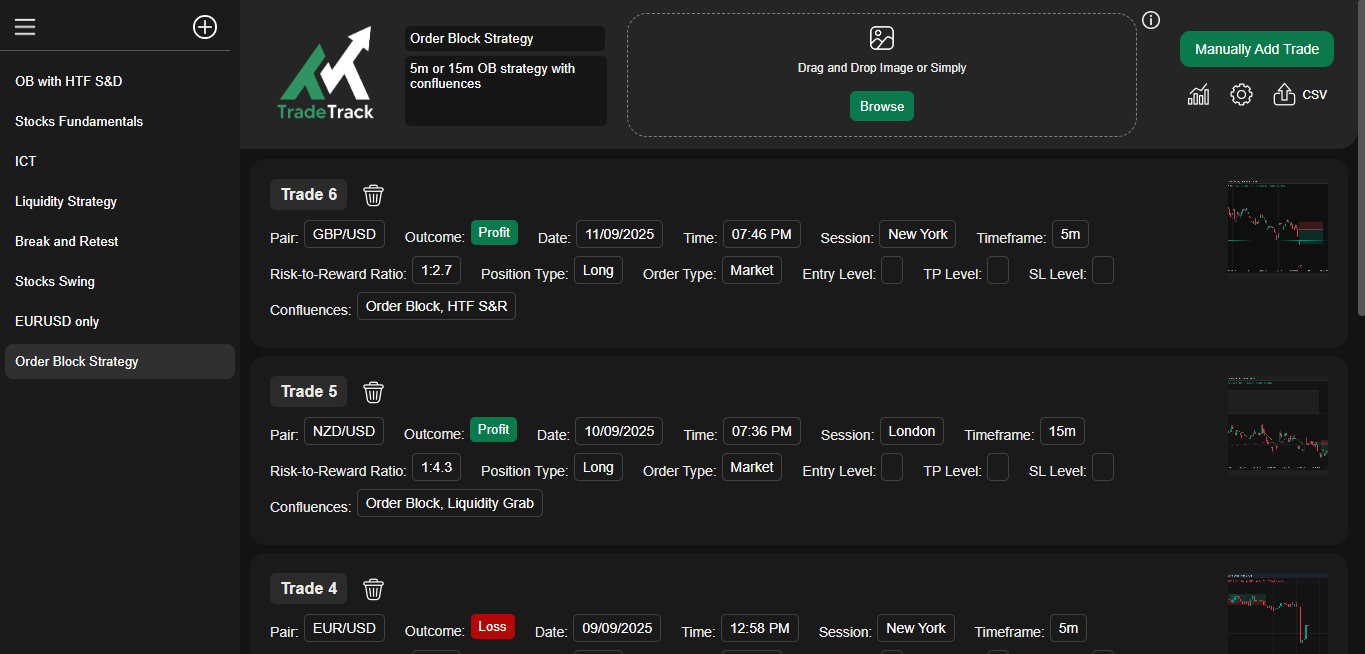Click the info icon near upload area
The image size is (1365, 654).
pos(1151,20)
